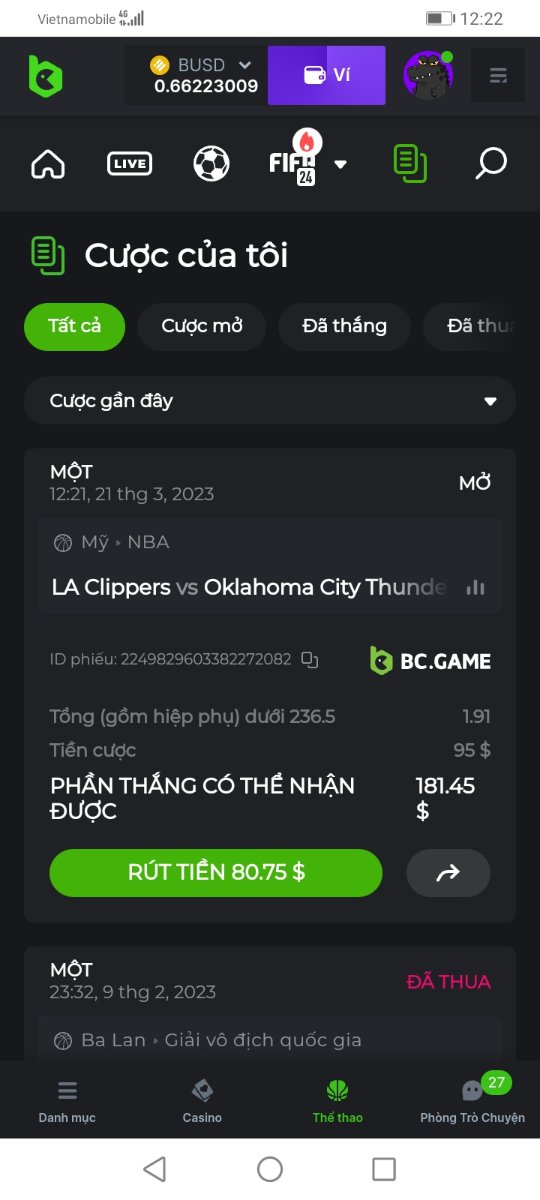Viewport: 540px width, 1200px height.
Task: Open Casino in bottom navigation
Action: pos(202,1101)
